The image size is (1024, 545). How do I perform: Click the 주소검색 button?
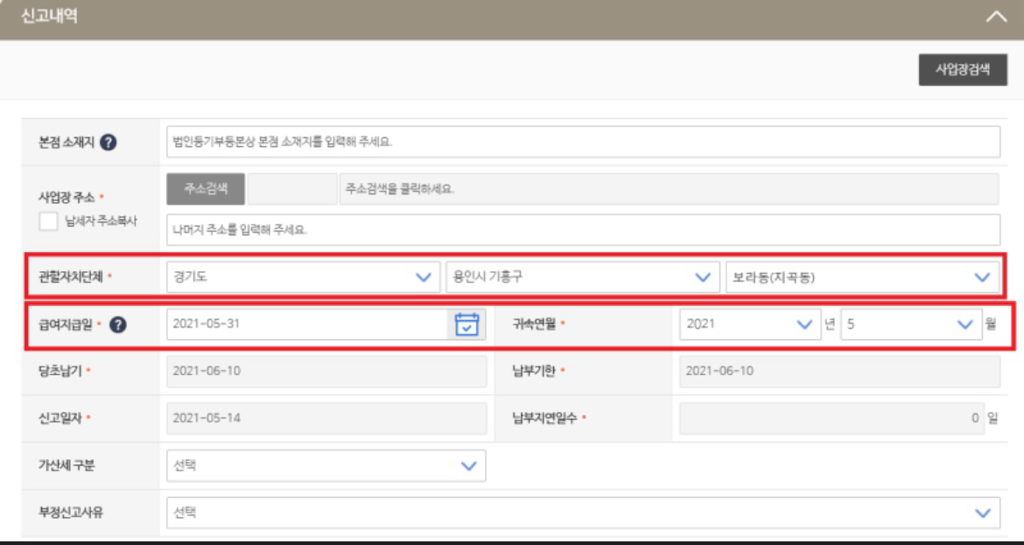[206, 188]
